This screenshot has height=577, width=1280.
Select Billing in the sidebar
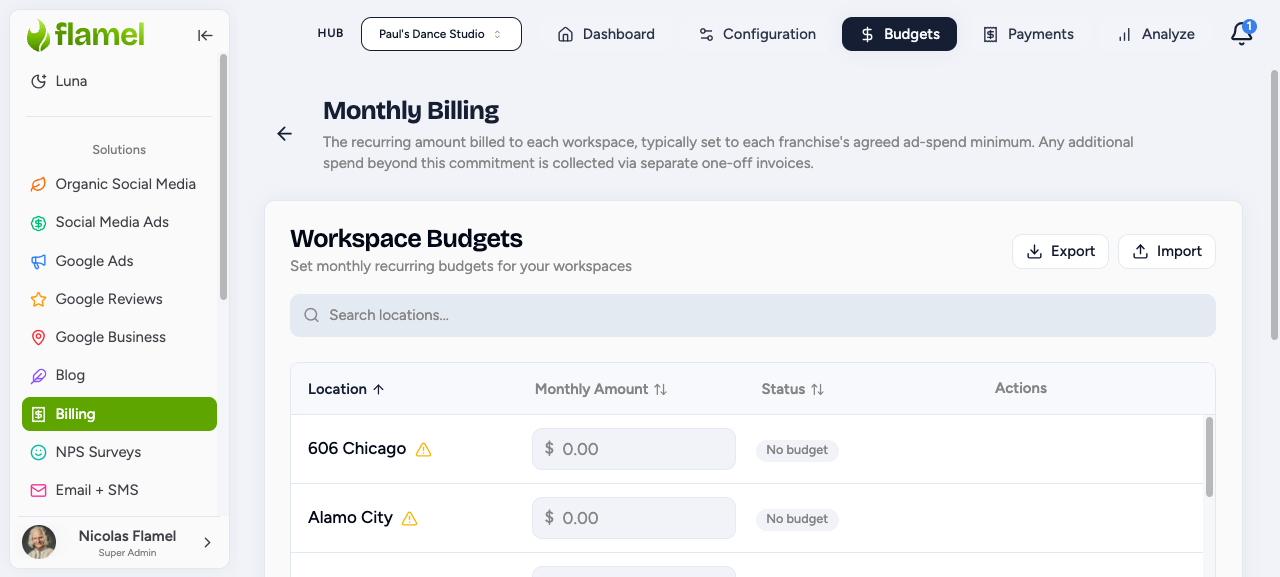119,414
